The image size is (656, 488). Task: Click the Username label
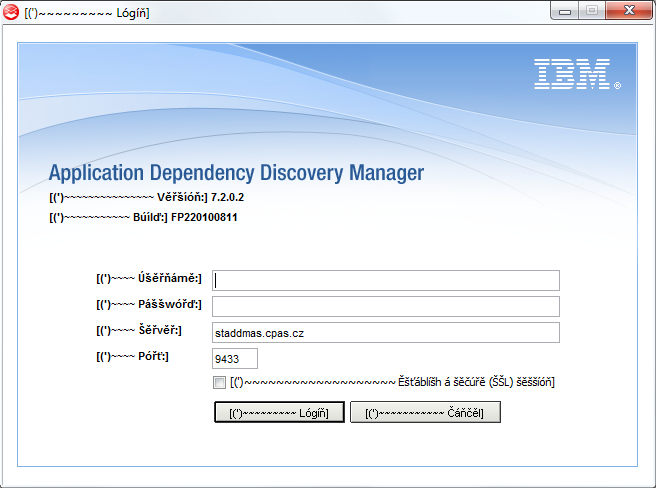click(149, 278)
